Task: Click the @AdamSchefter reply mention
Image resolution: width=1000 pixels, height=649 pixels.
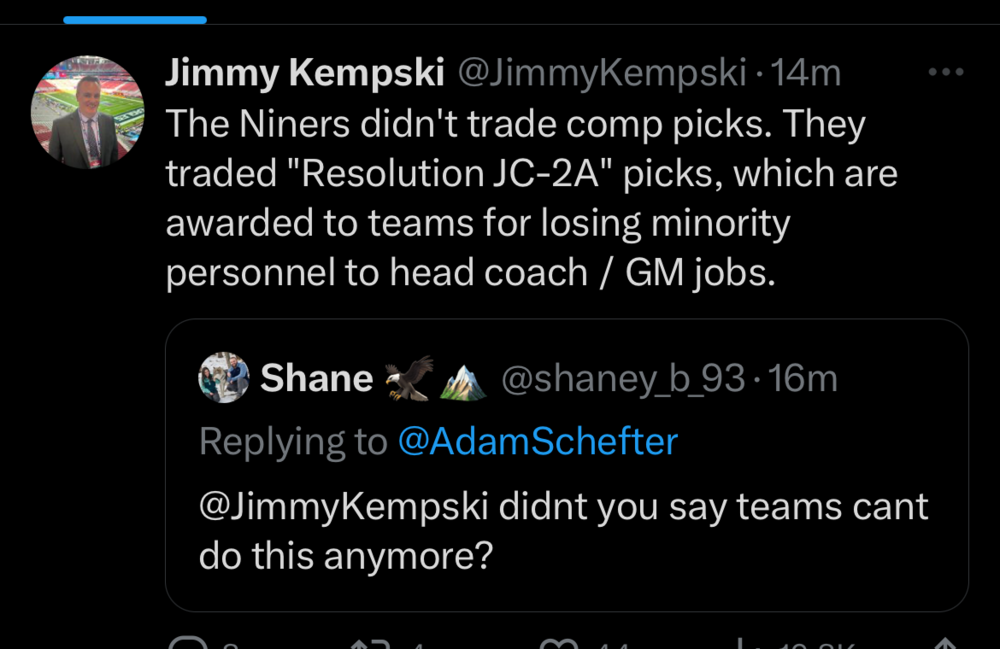Action: point(537,441)
